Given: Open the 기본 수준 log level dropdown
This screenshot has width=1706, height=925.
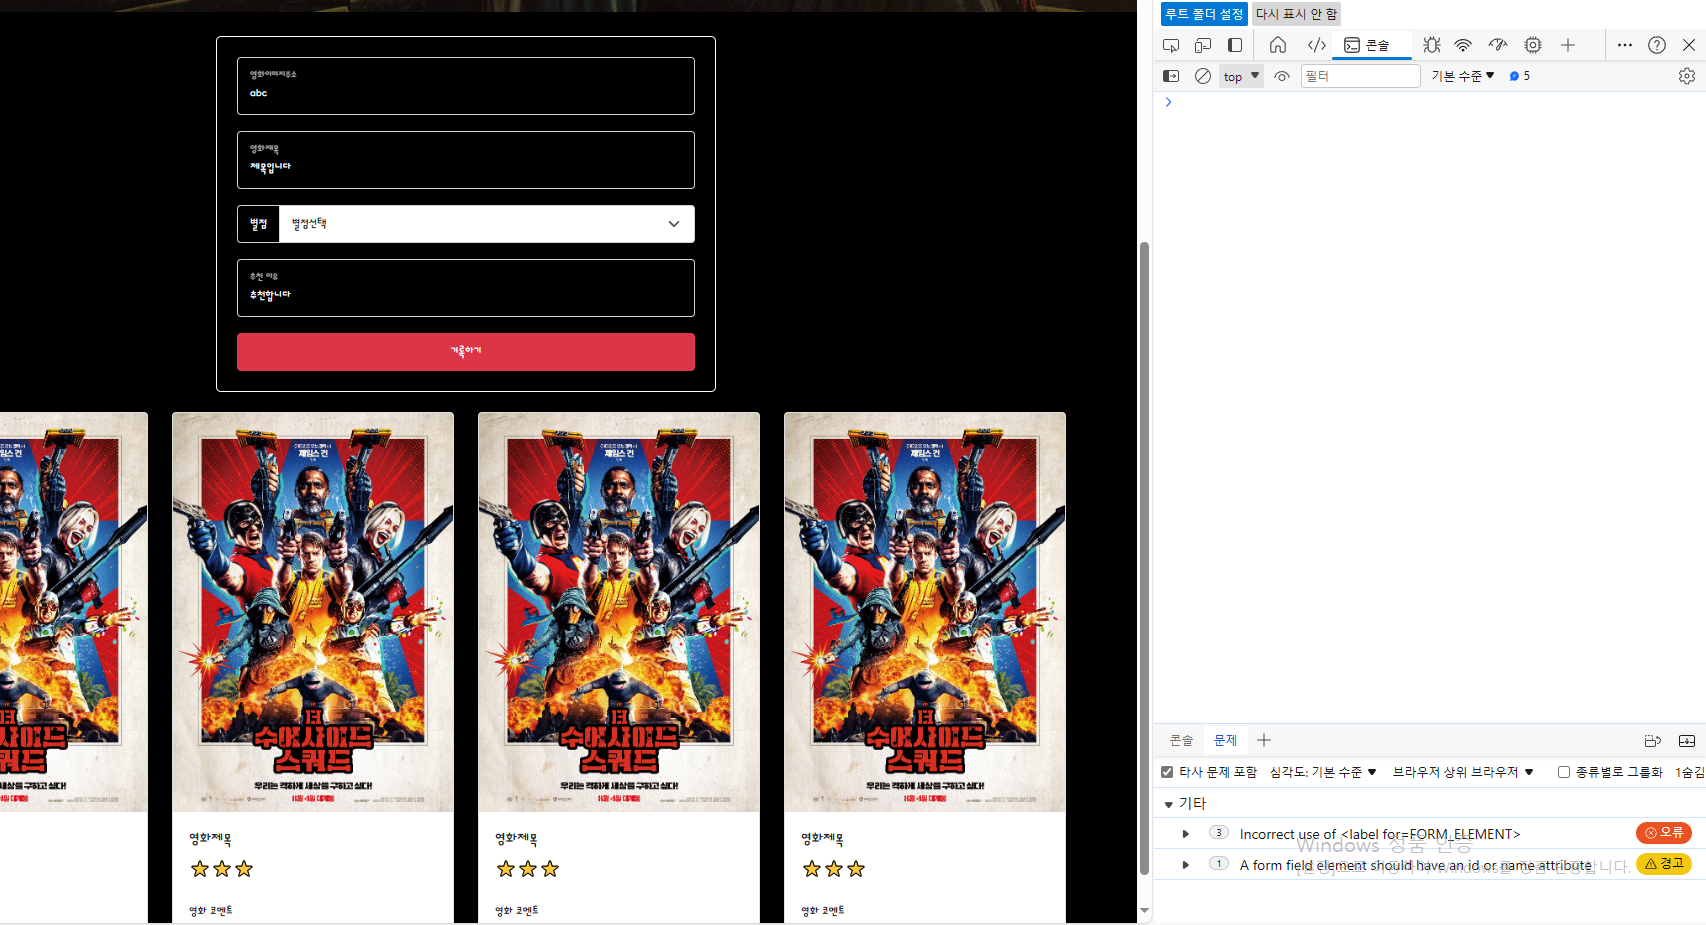Looking at the screenshot, I should (1462, 76).
